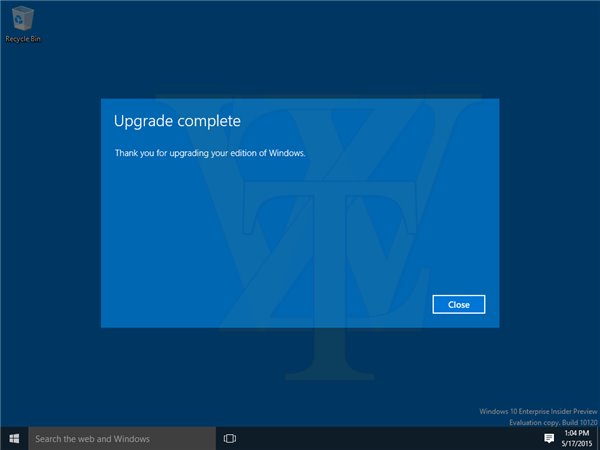Viewport: 600px width, 450px height.
Task: Click the blank dialog area left of Close
Action: [300, 304]
